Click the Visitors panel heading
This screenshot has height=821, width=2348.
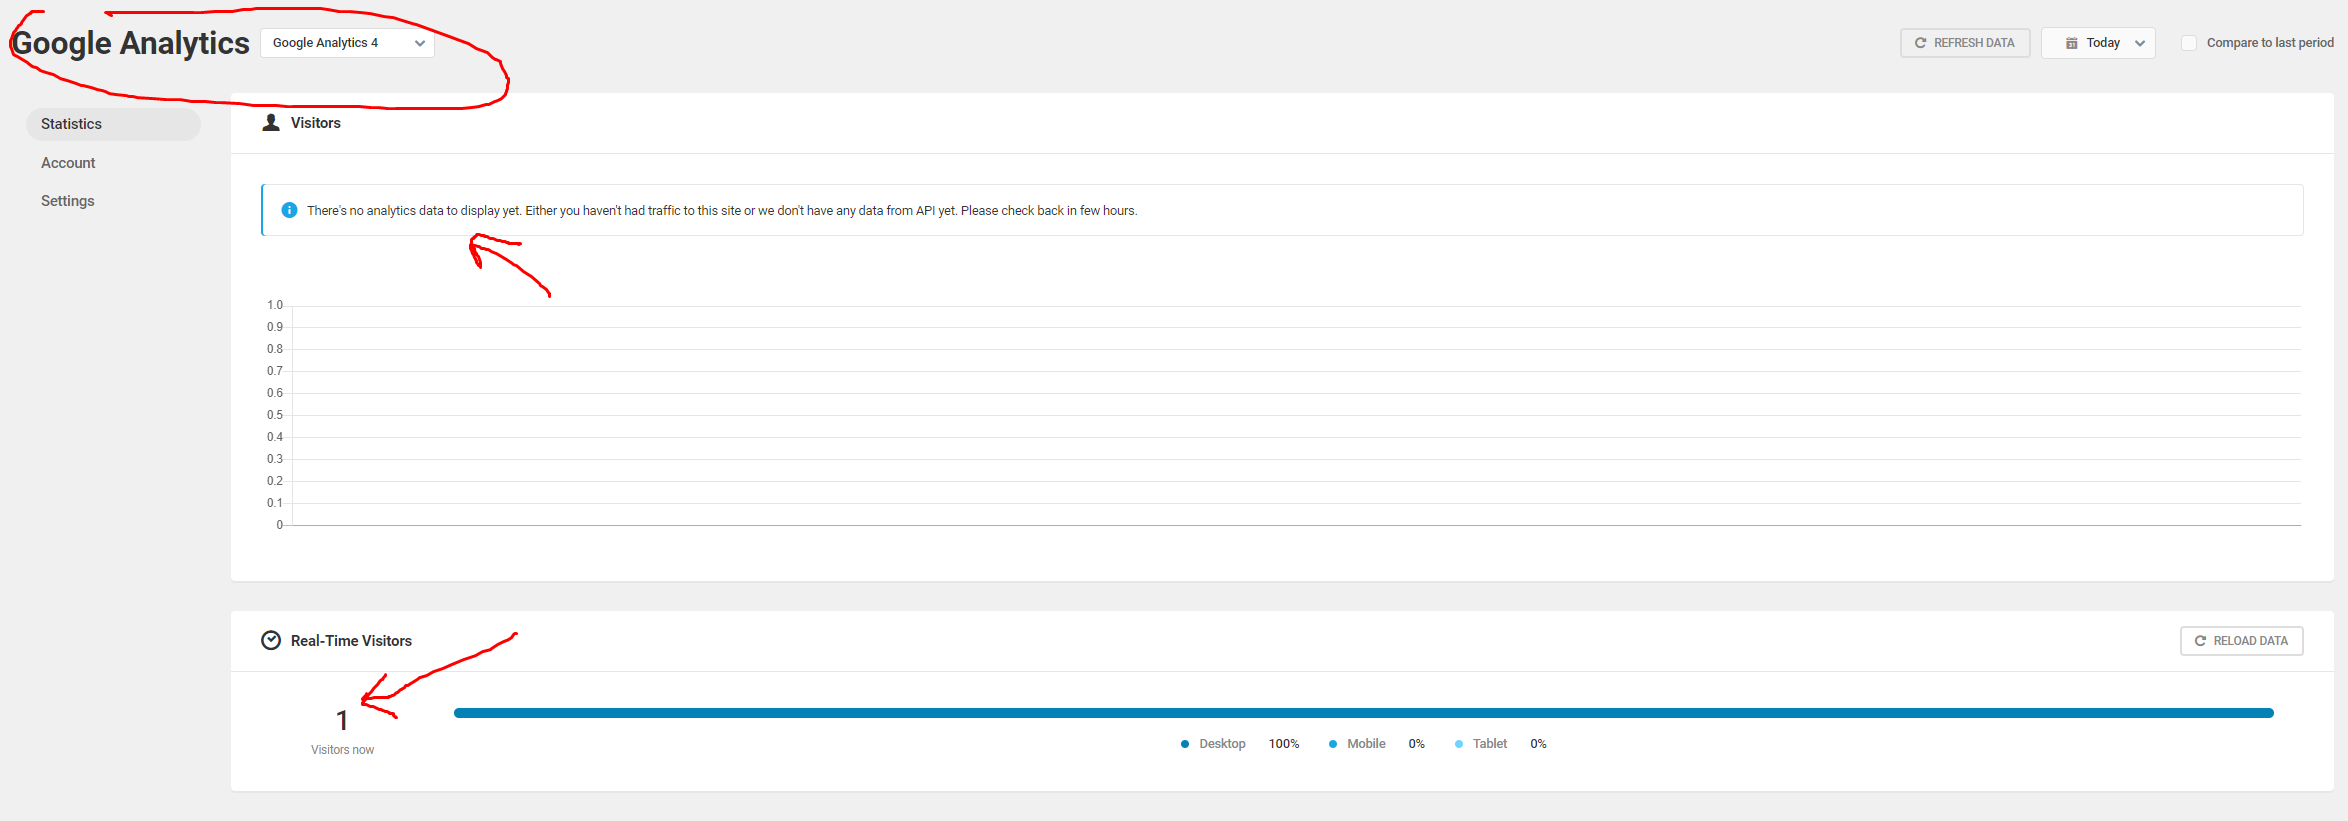(x=316, y=123)
